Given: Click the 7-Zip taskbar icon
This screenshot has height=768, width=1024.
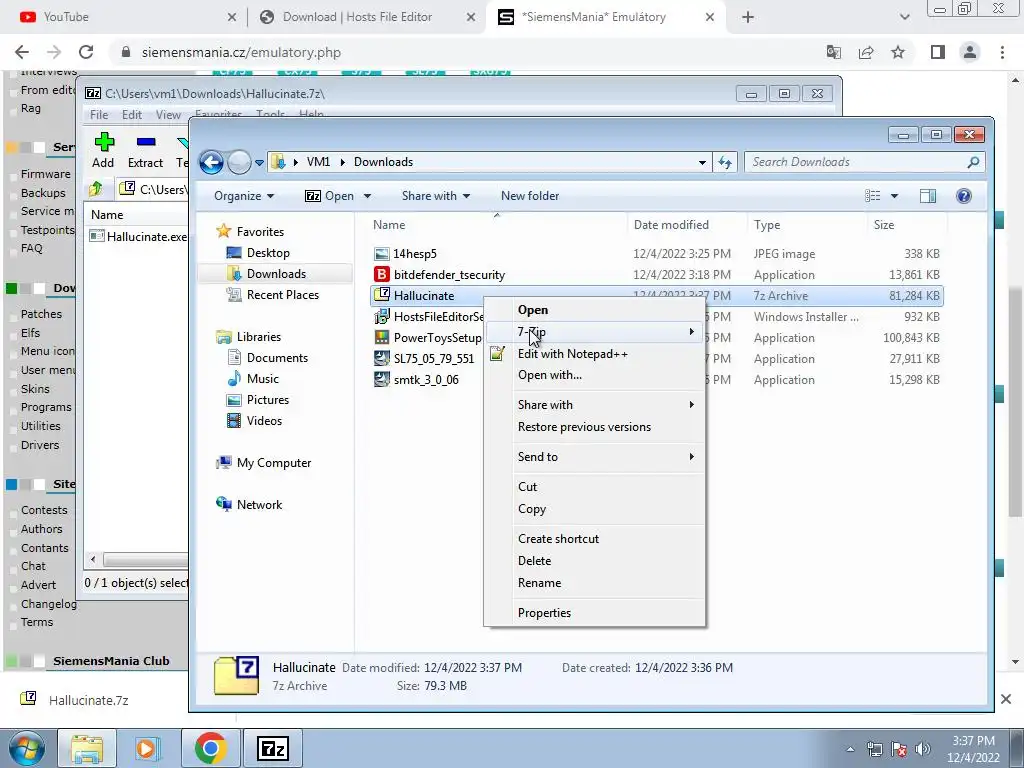Looking at the screenshot, I should tap(273, 748).
